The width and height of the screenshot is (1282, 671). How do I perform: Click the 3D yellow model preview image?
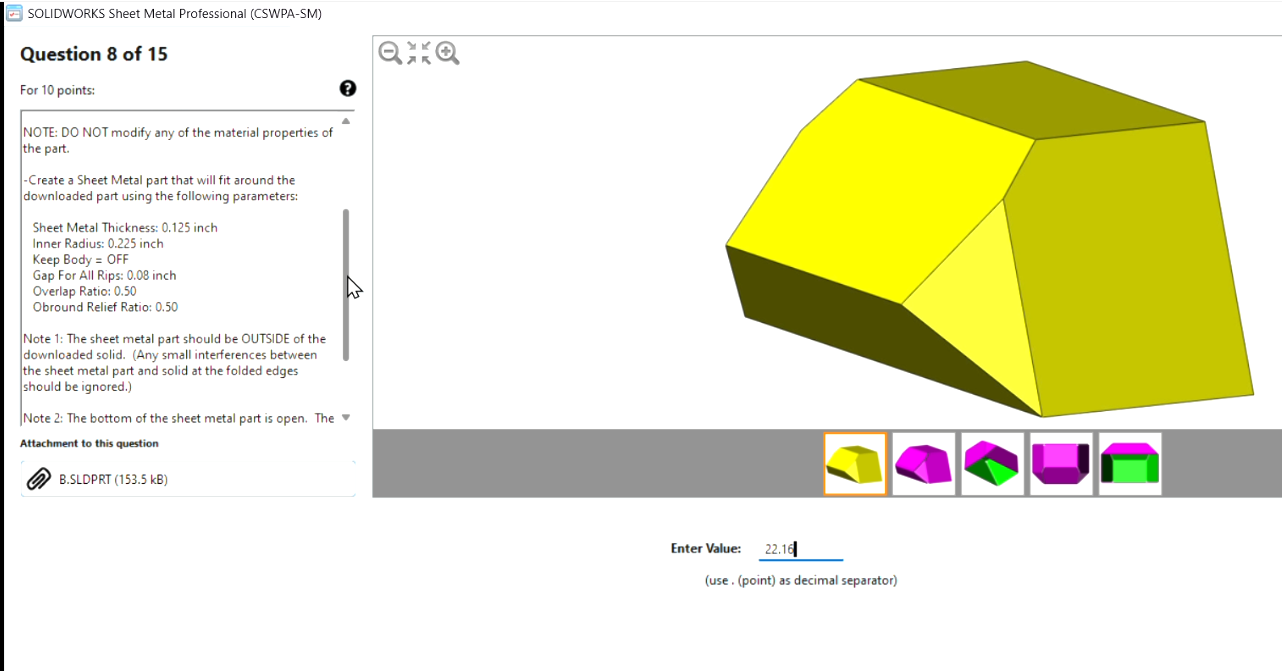pyautogui.click(x=989, y=239)
